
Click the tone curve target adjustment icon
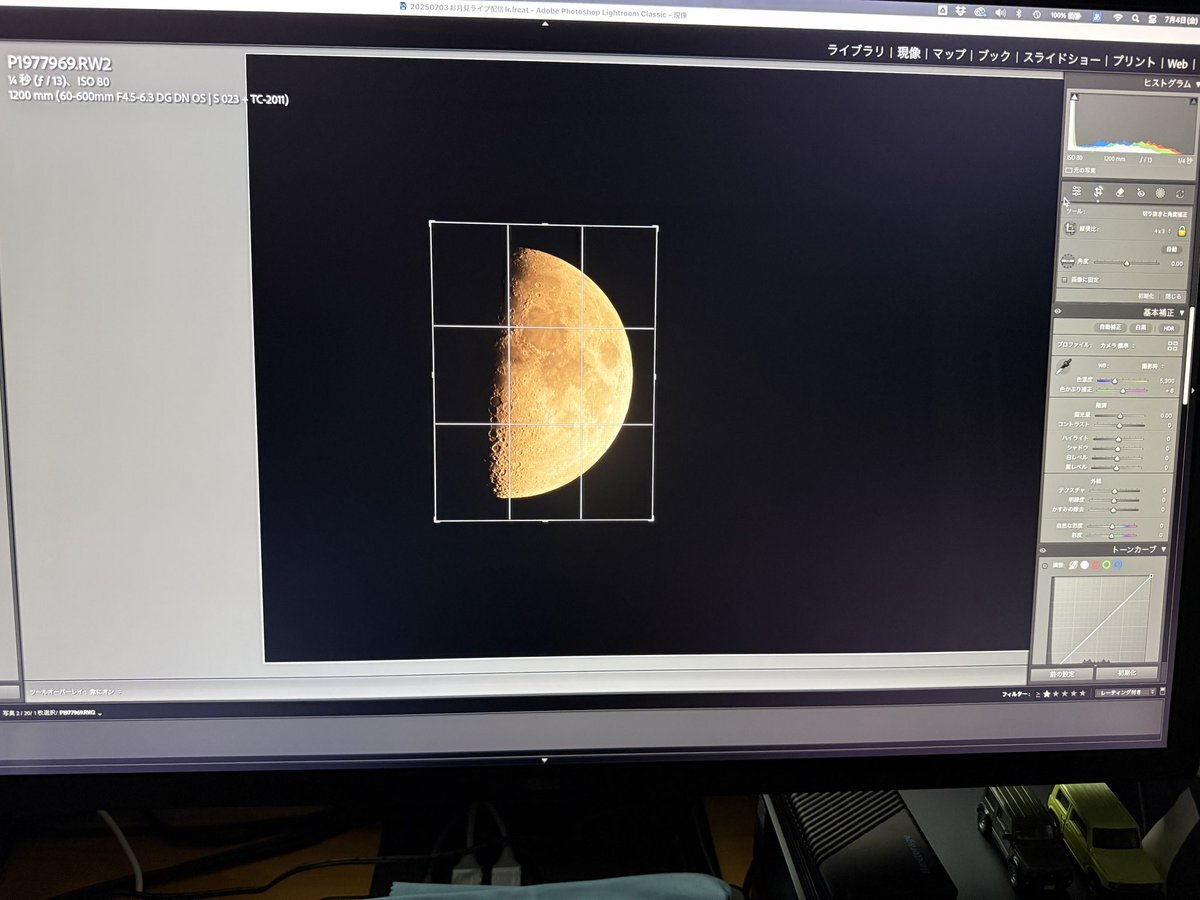tap(1045, 566)
